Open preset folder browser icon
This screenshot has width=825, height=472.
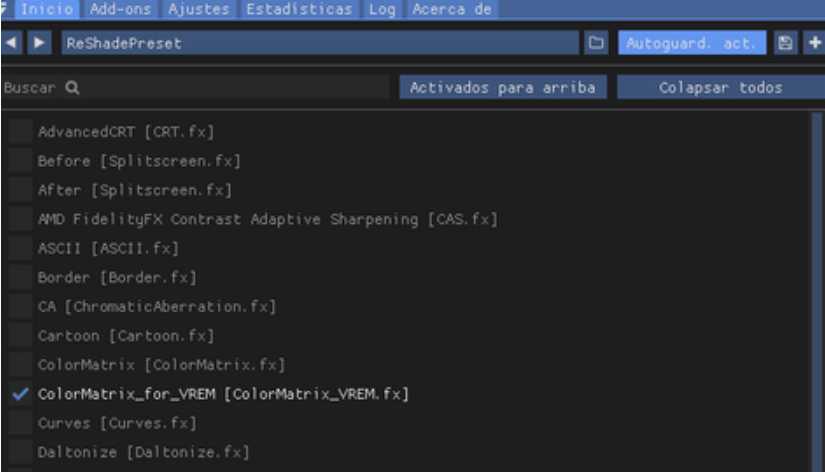click(x=596, y=43)
